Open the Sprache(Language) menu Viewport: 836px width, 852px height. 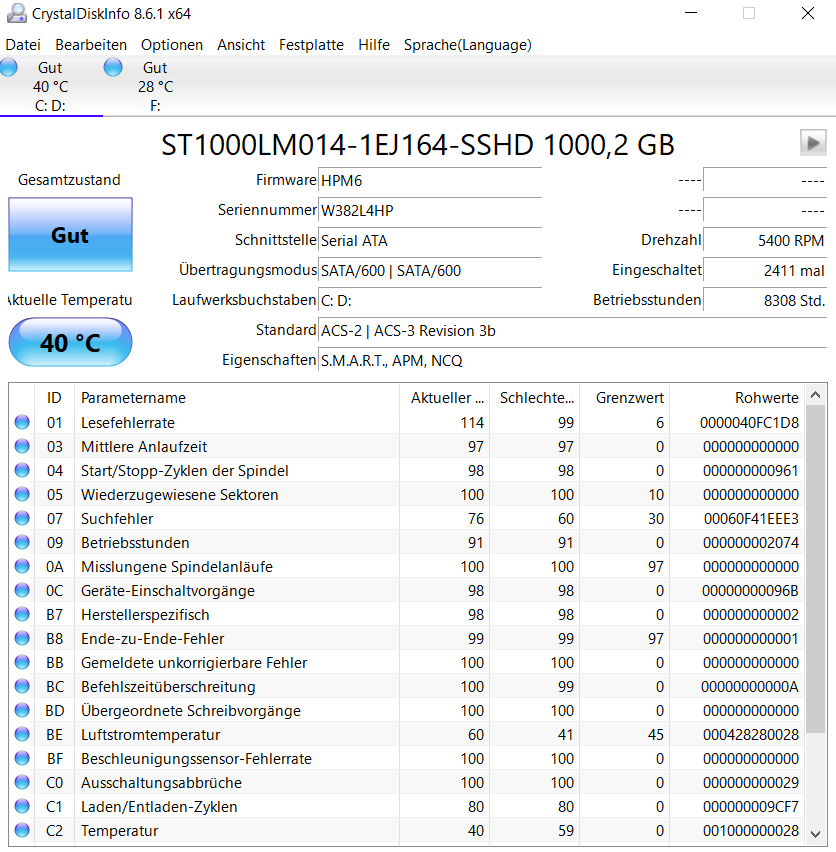(467, 45)
